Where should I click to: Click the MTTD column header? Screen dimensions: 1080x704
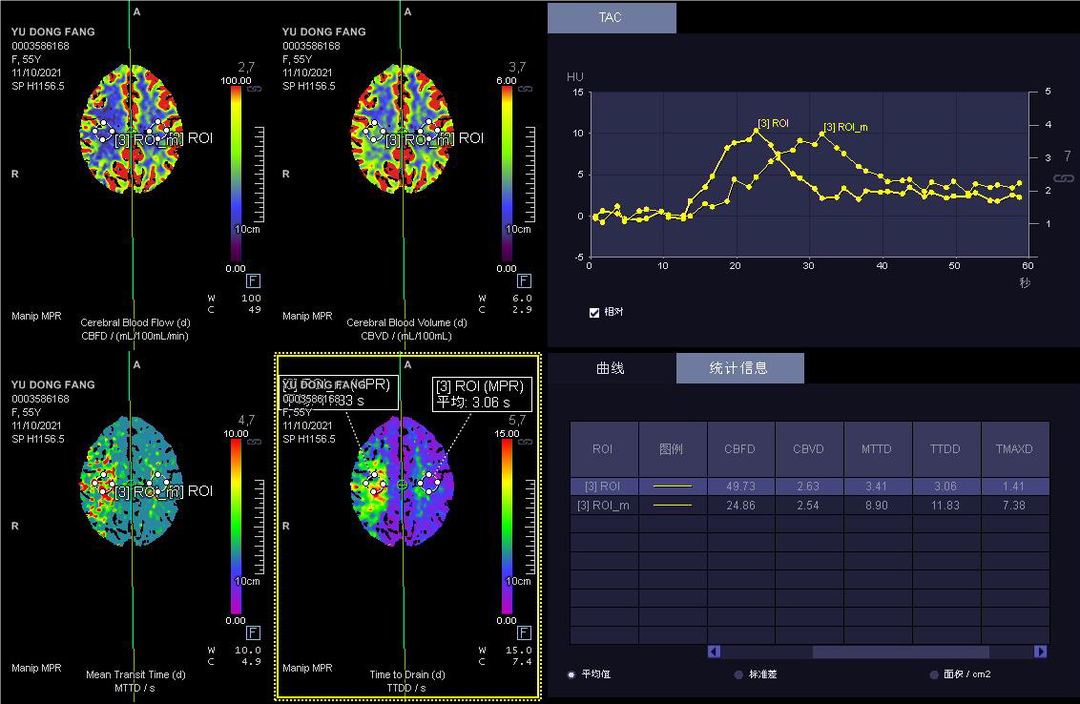point(877,449)
